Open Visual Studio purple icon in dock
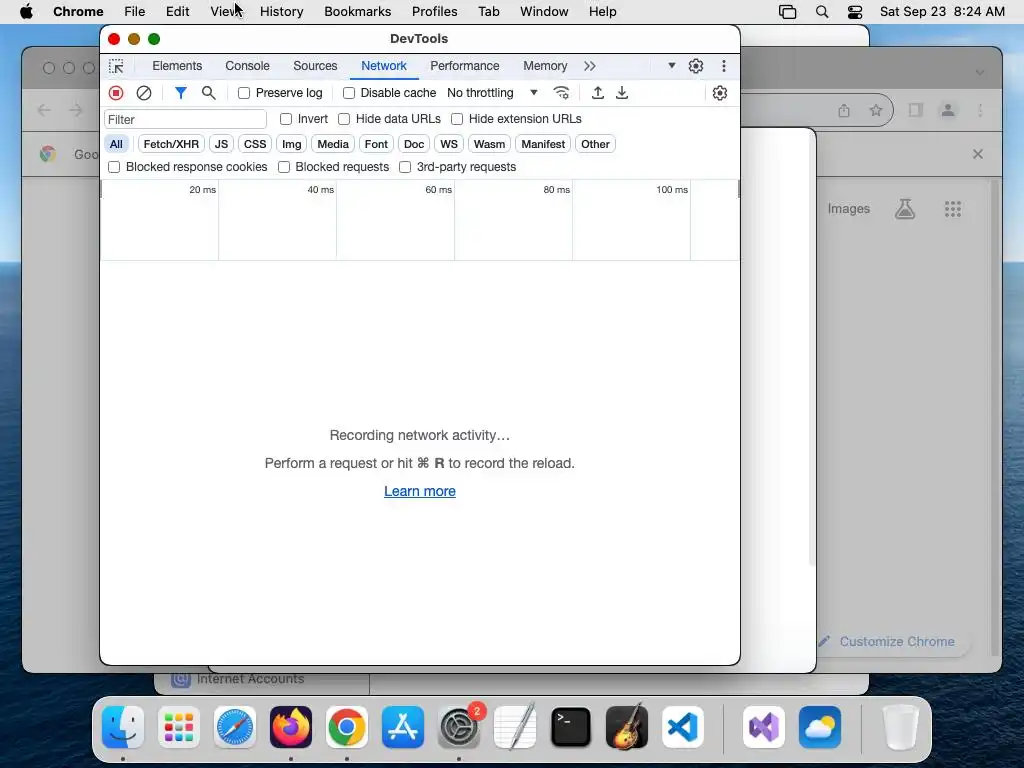The width and height of the screenshot is (1024, 768). pyautogui.click(x=764, y=727)
